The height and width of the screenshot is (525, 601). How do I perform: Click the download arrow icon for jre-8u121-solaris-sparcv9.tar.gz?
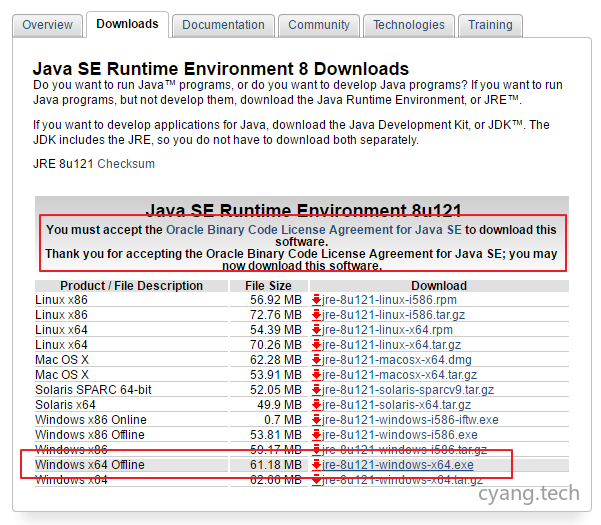pos(316,390)
